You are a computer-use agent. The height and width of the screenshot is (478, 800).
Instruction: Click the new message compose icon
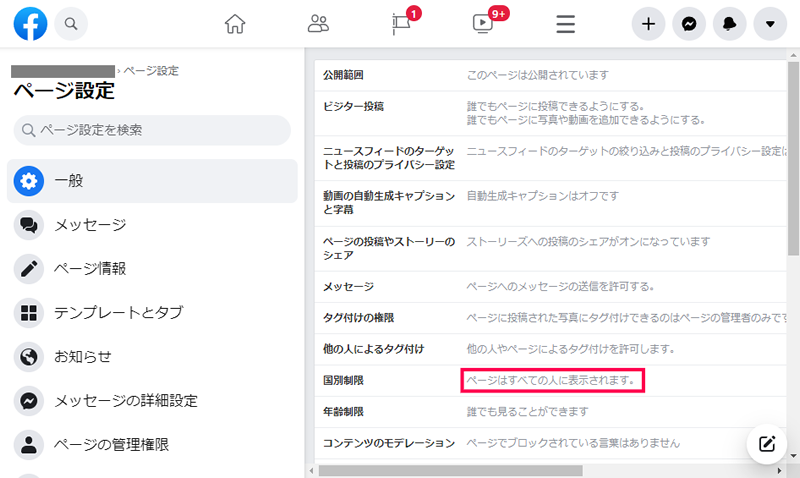[767, 444]
